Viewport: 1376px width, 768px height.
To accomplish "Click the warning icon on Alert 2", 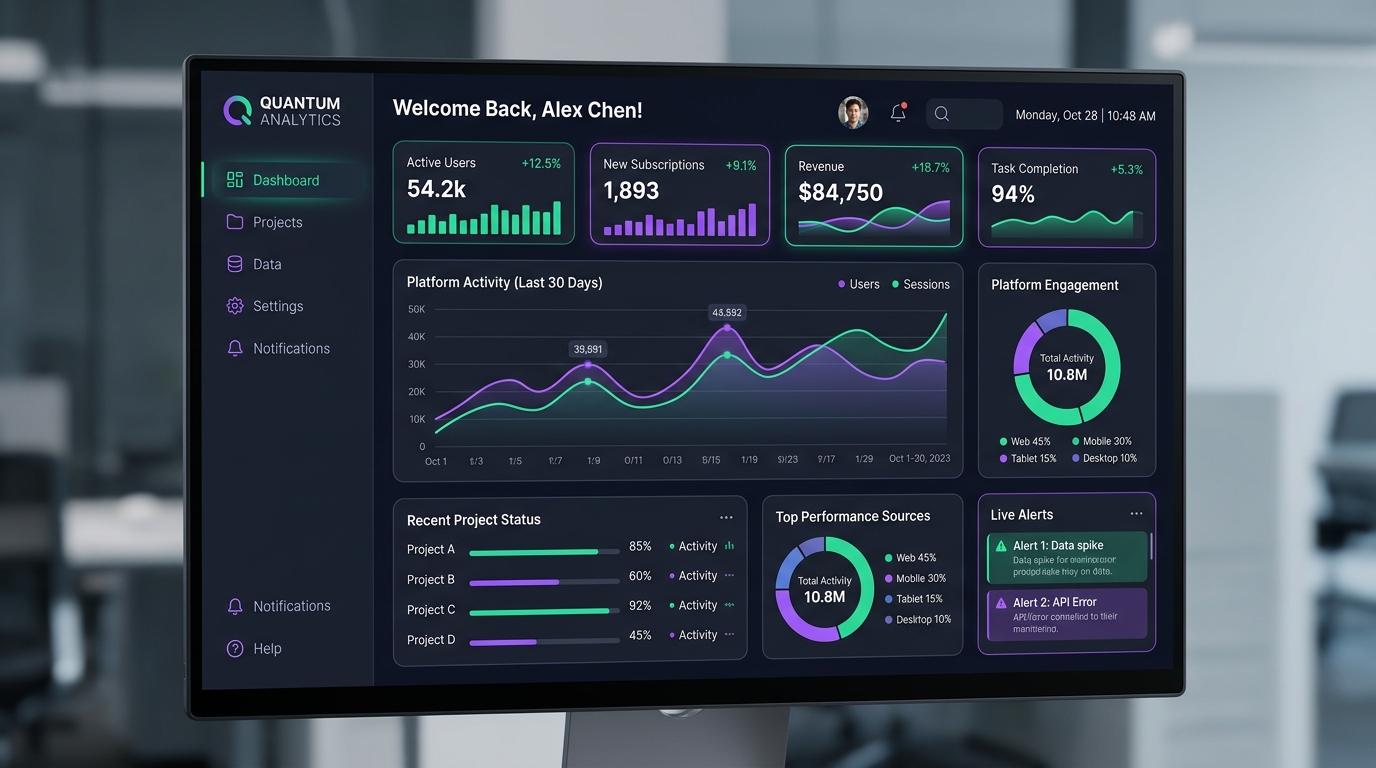I will (1000, 603).
